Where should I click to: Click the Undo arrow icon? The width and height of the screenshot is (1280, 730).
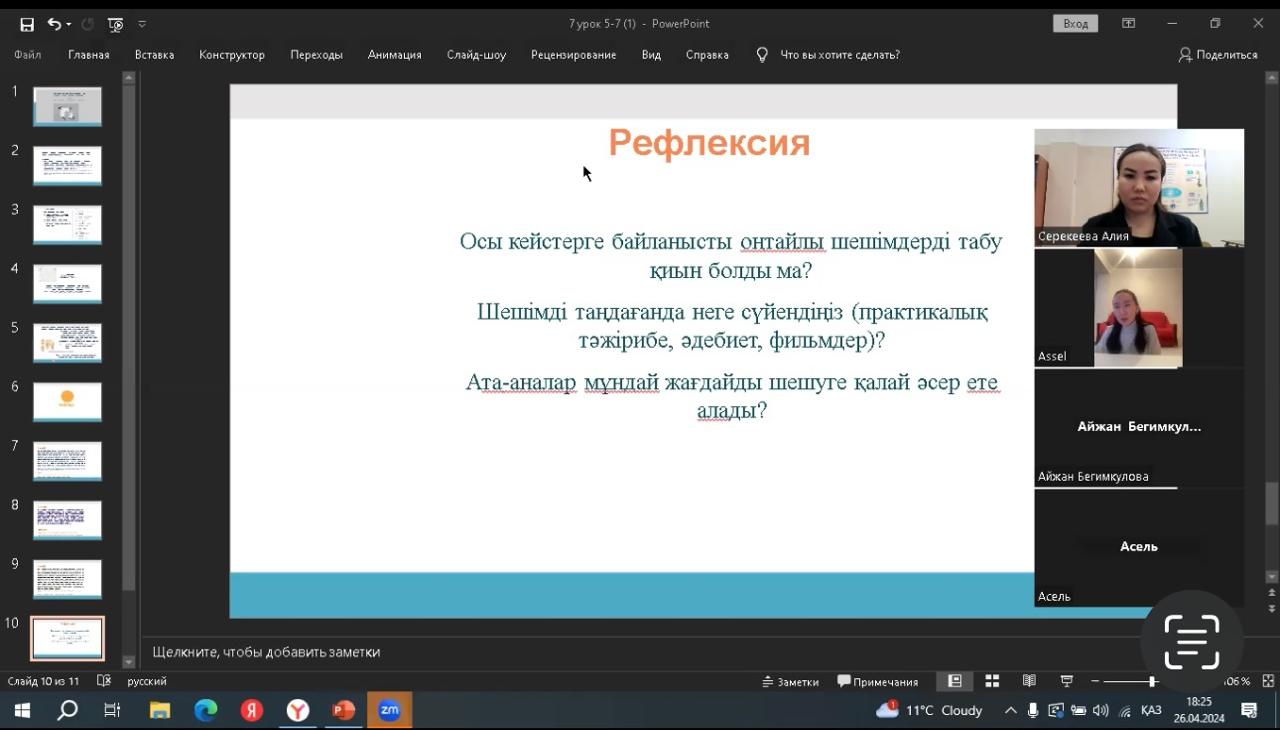(x=53, y=24)
